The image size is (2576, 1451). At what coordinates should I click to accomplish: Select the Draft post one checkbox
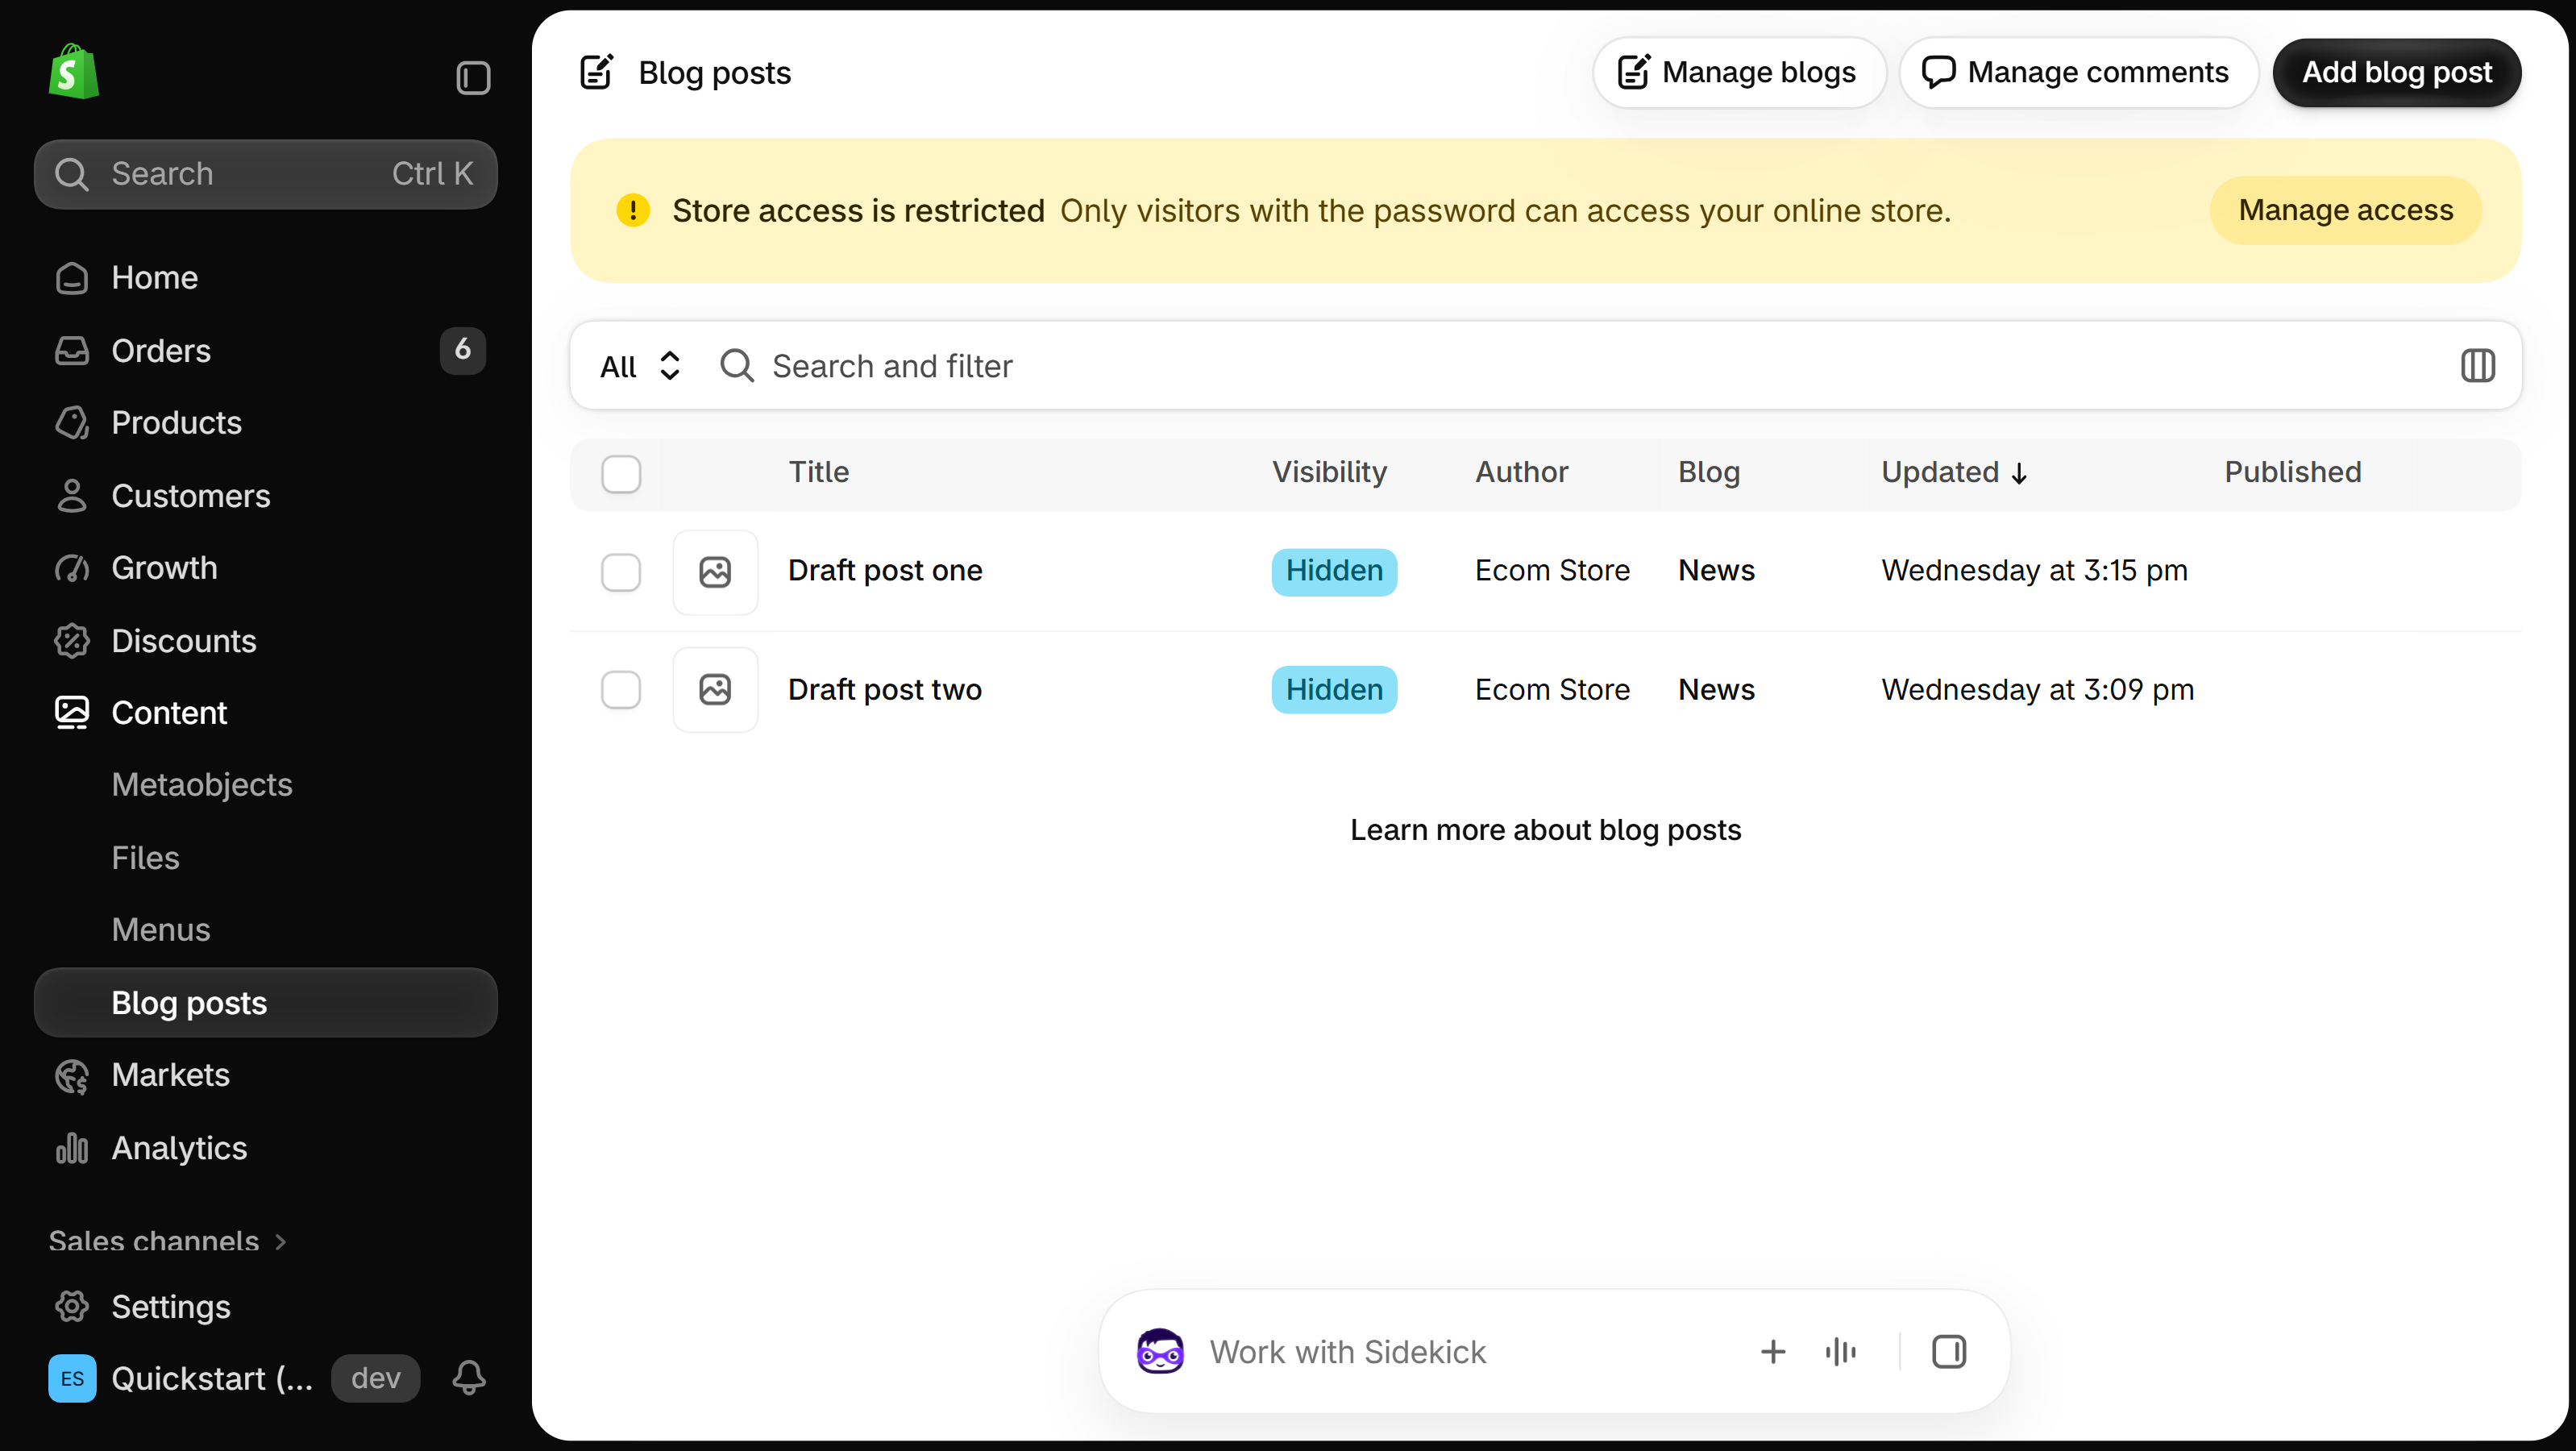click(621, 572)
